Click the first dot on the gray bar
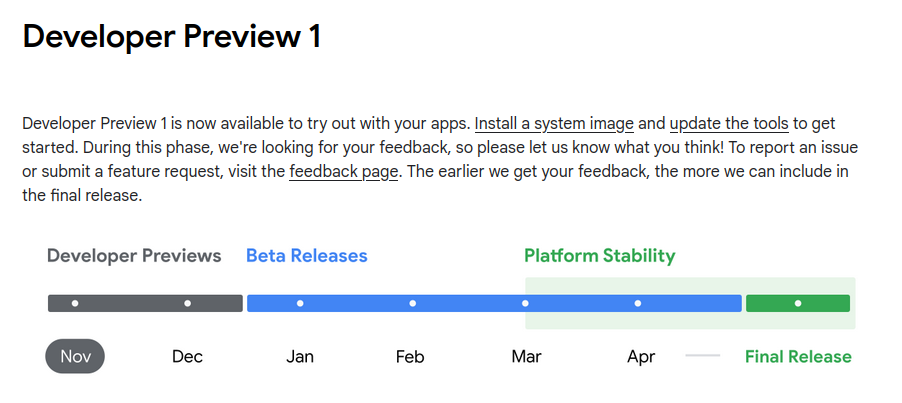The image size is (902, 403). pos(75,304)
